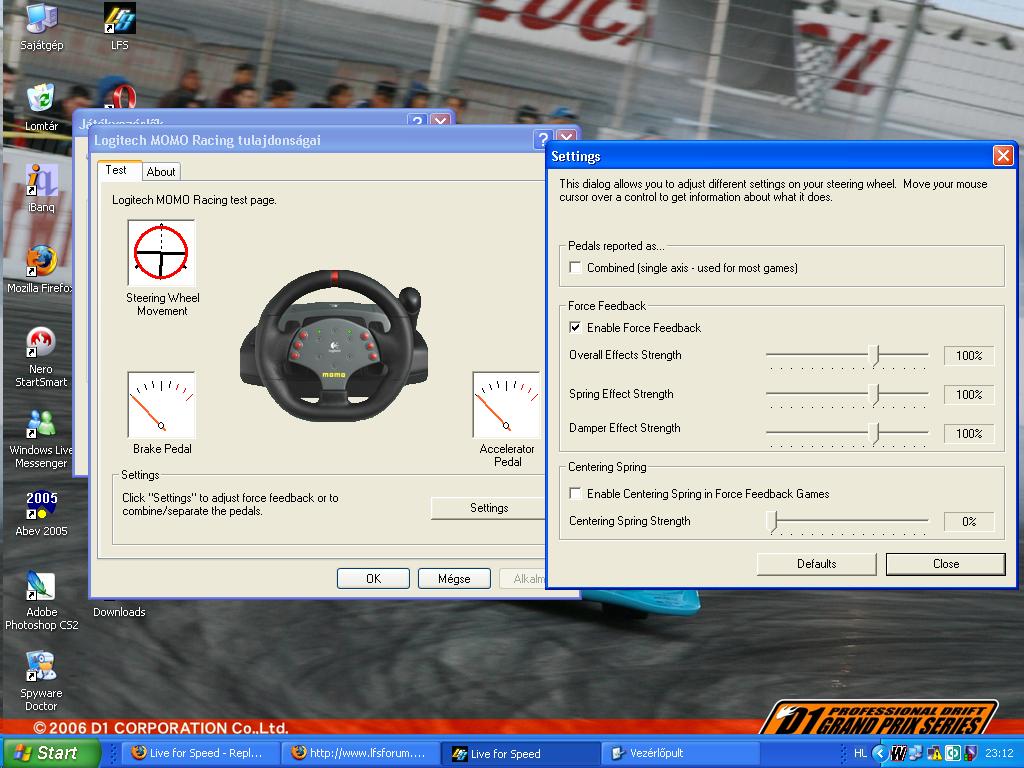Open the Sajátgép desktop icon

[x=41, y=27]
